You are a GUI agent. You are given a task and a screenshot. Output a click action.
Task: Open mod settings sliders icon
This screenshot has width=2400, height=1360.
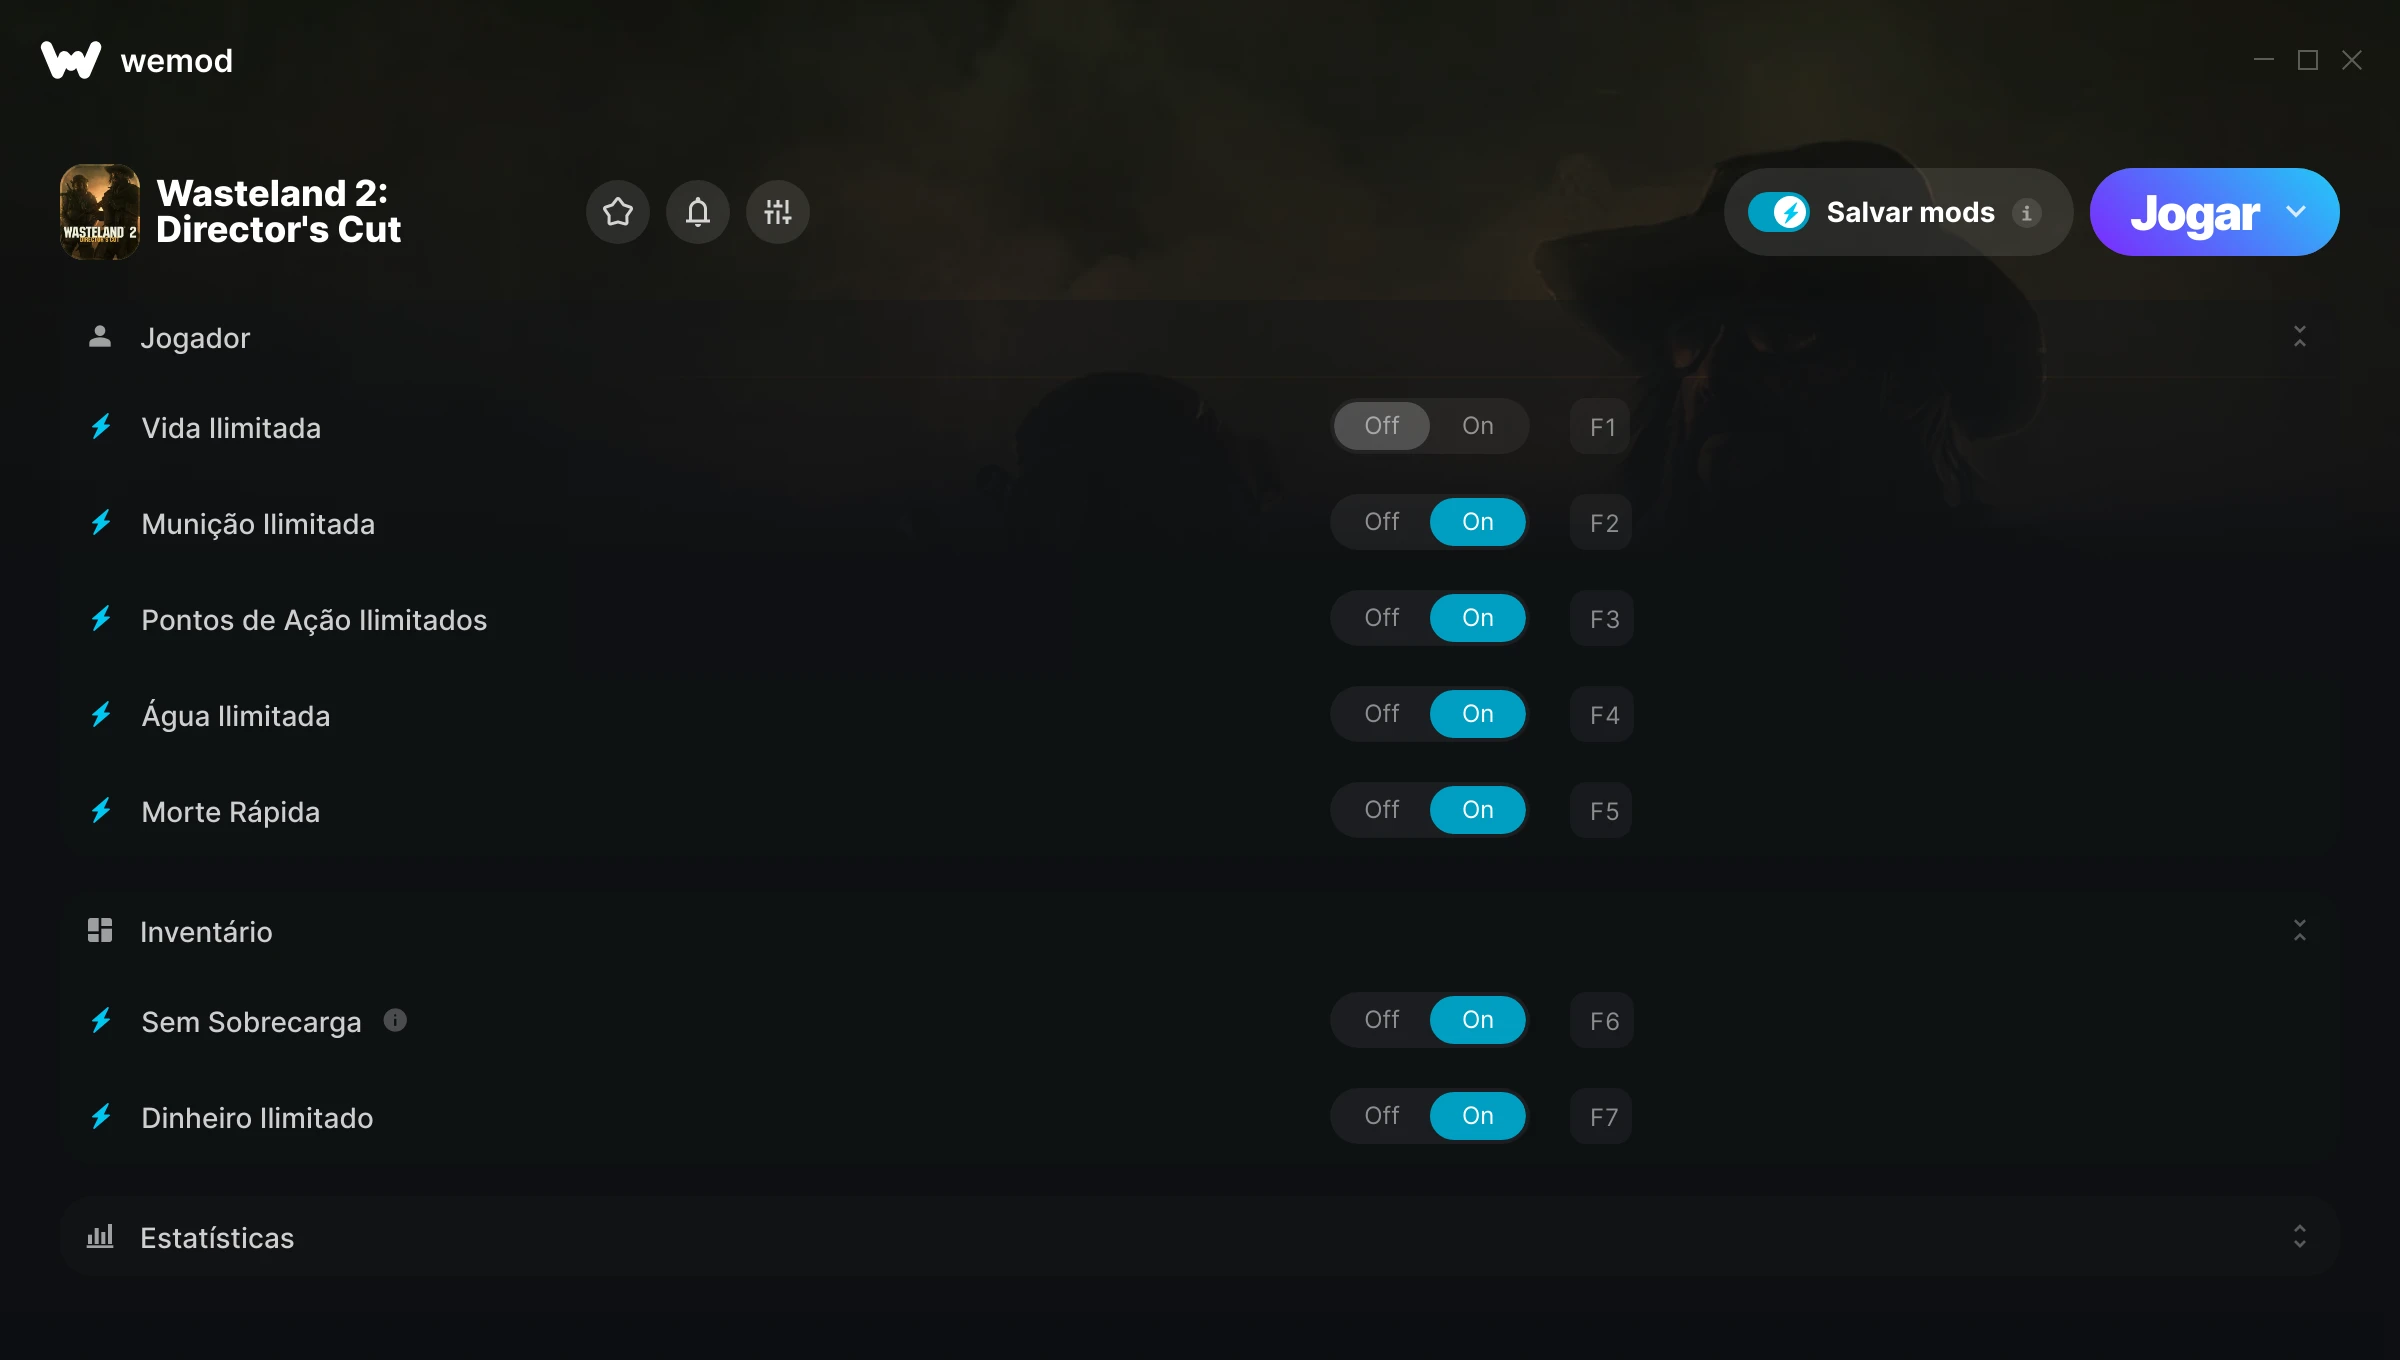pyautogui.click(x=778, y=212)
